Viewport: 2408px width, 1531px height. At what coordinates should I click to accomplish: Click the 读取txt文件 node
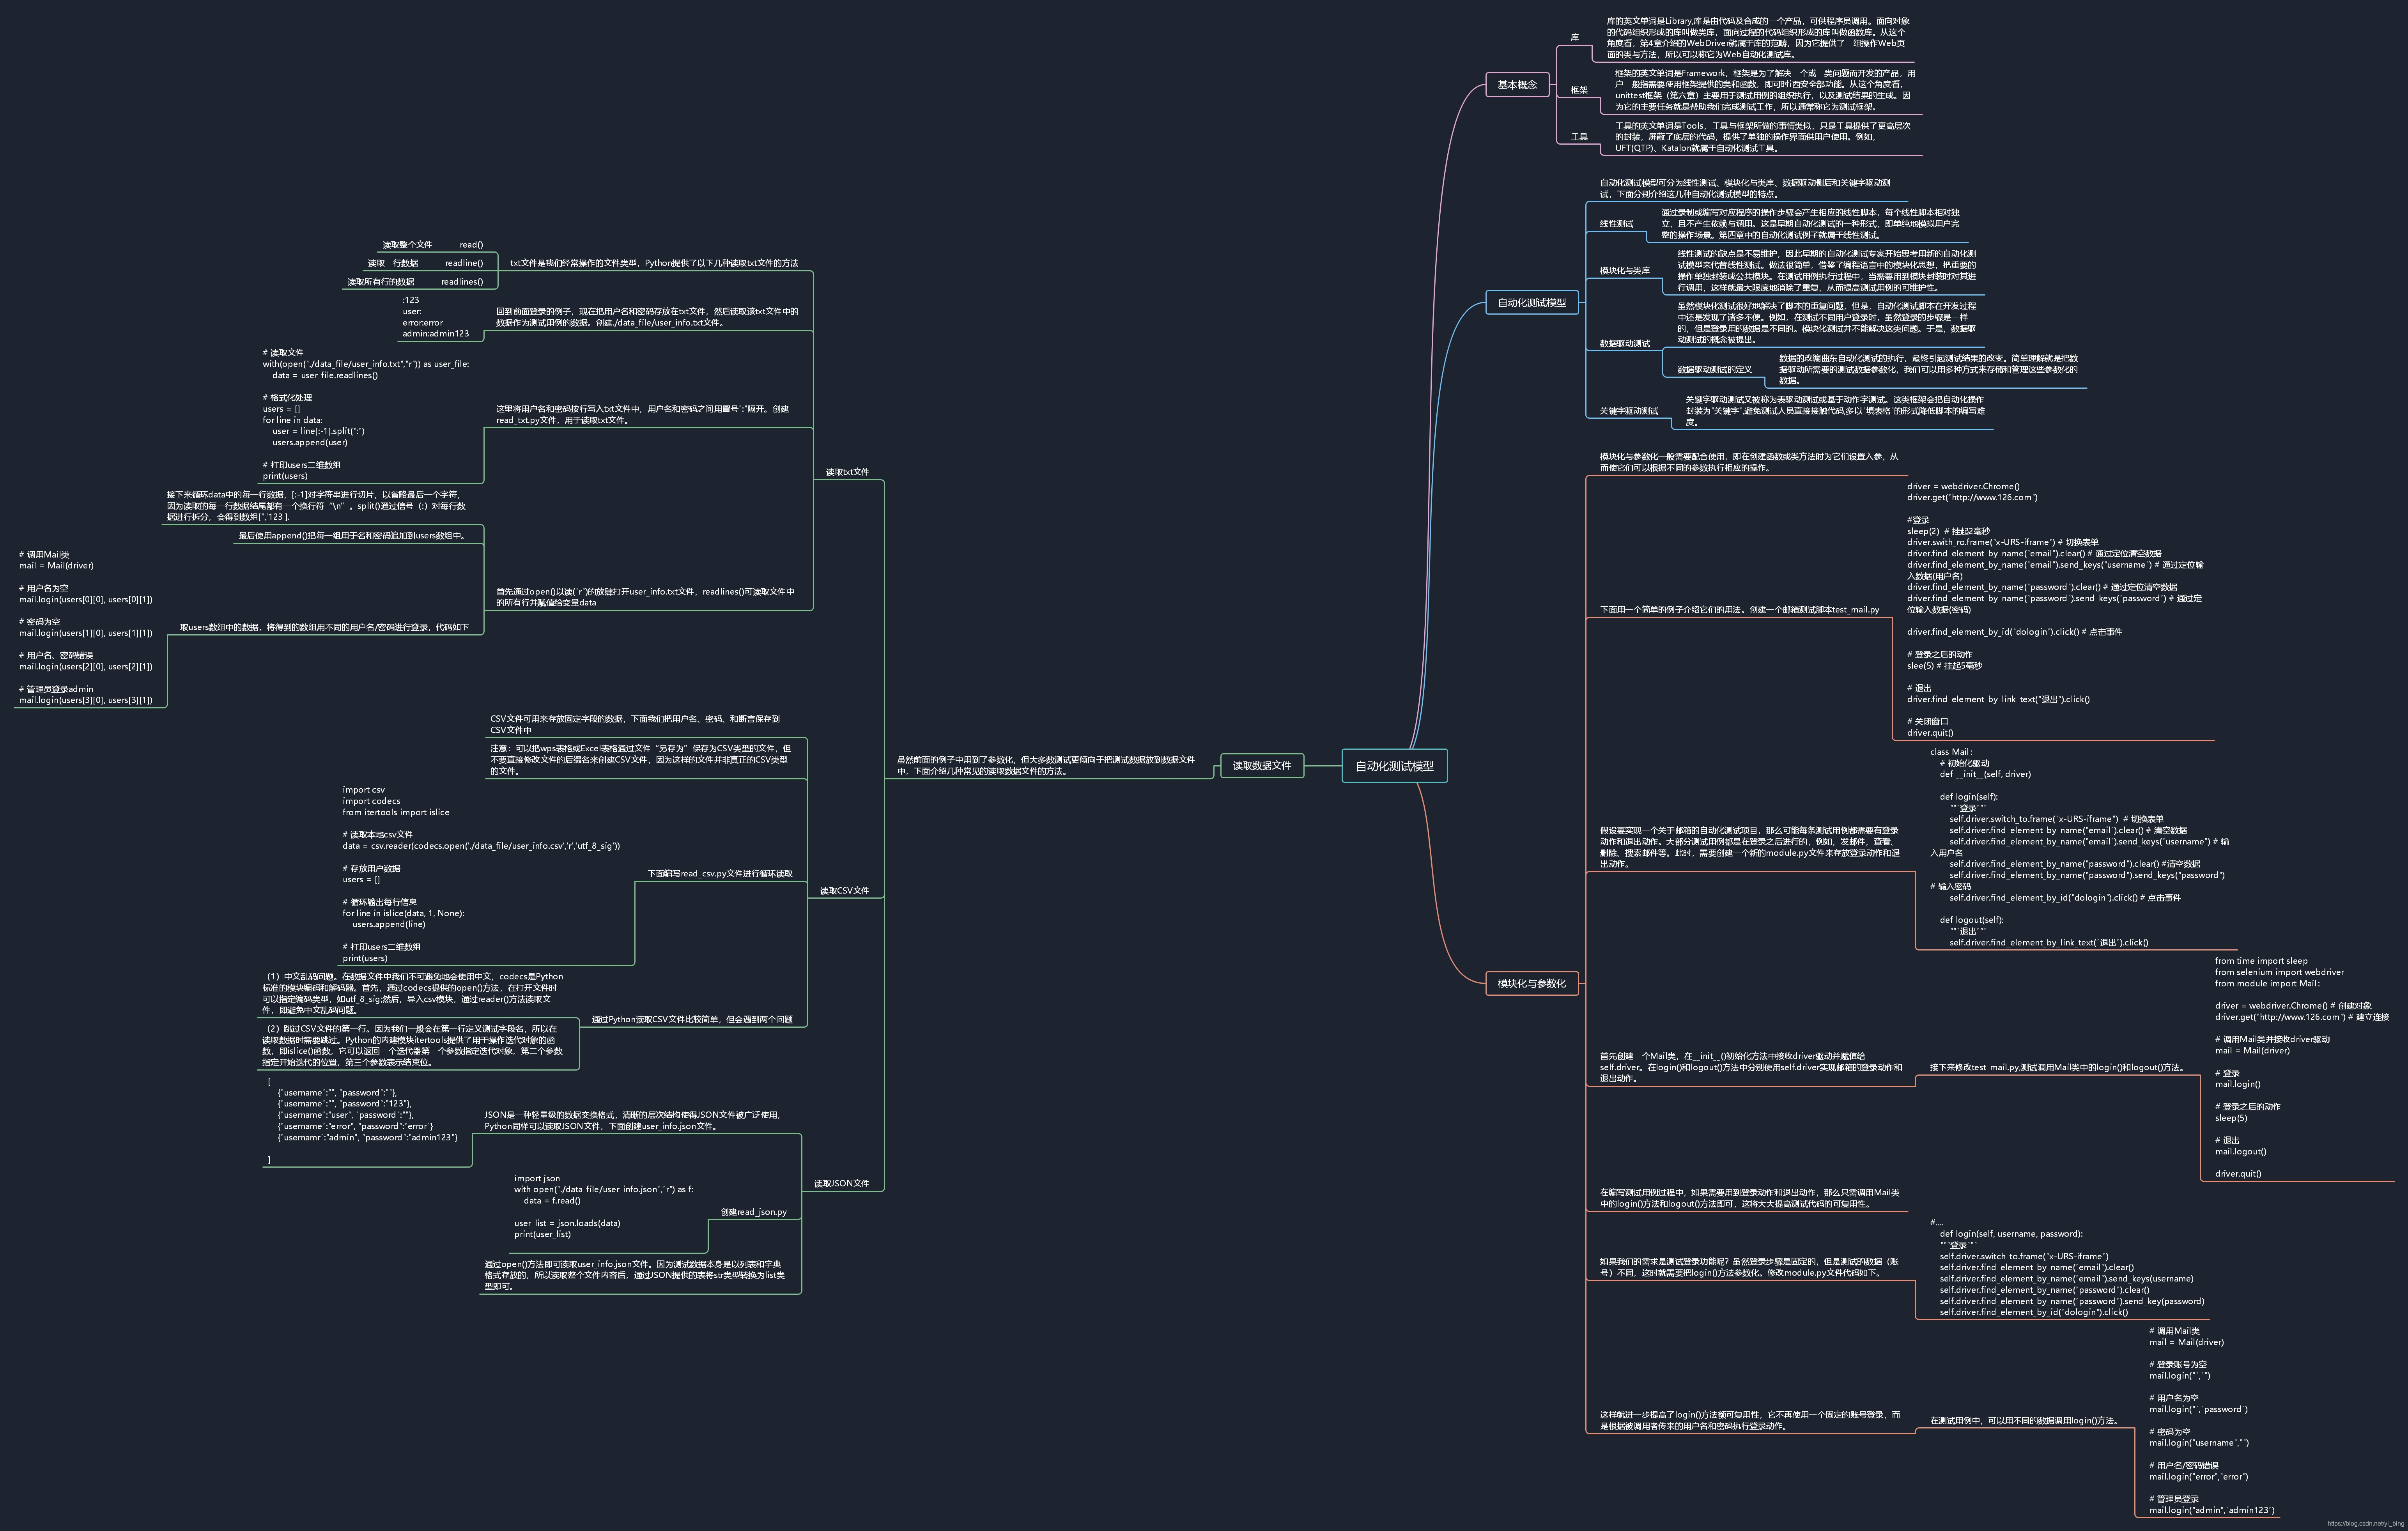pyautogui.click(x=847, y=472)
